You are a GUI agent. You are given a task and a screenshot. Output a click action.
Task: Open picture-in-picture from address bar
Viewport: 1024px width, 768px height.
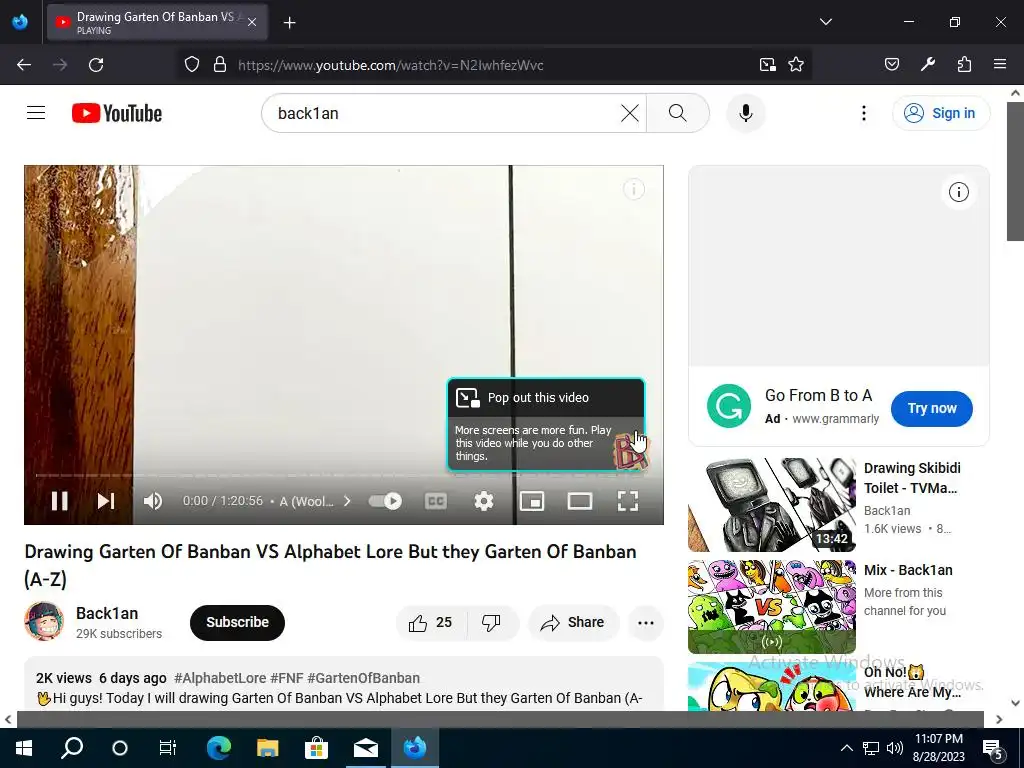tap(768, 65)
